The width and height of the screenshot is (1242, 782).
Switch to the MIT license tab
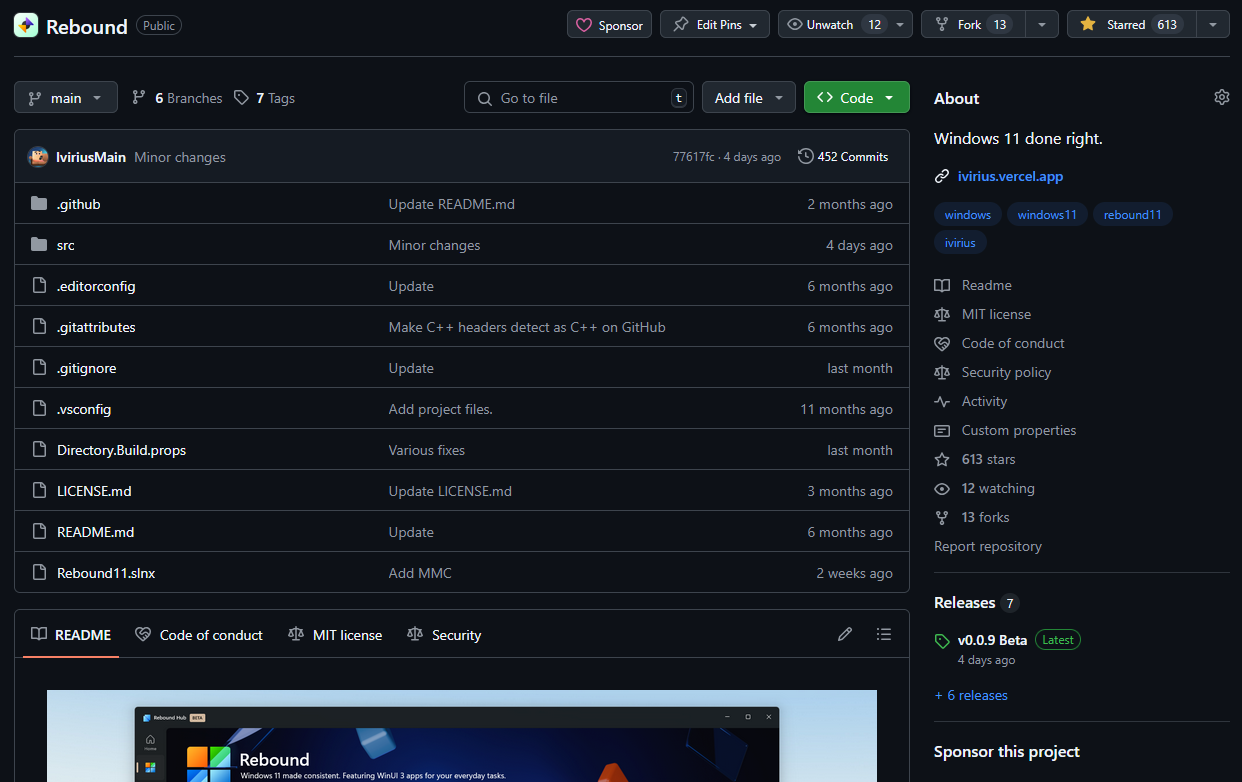pos(335,634)
